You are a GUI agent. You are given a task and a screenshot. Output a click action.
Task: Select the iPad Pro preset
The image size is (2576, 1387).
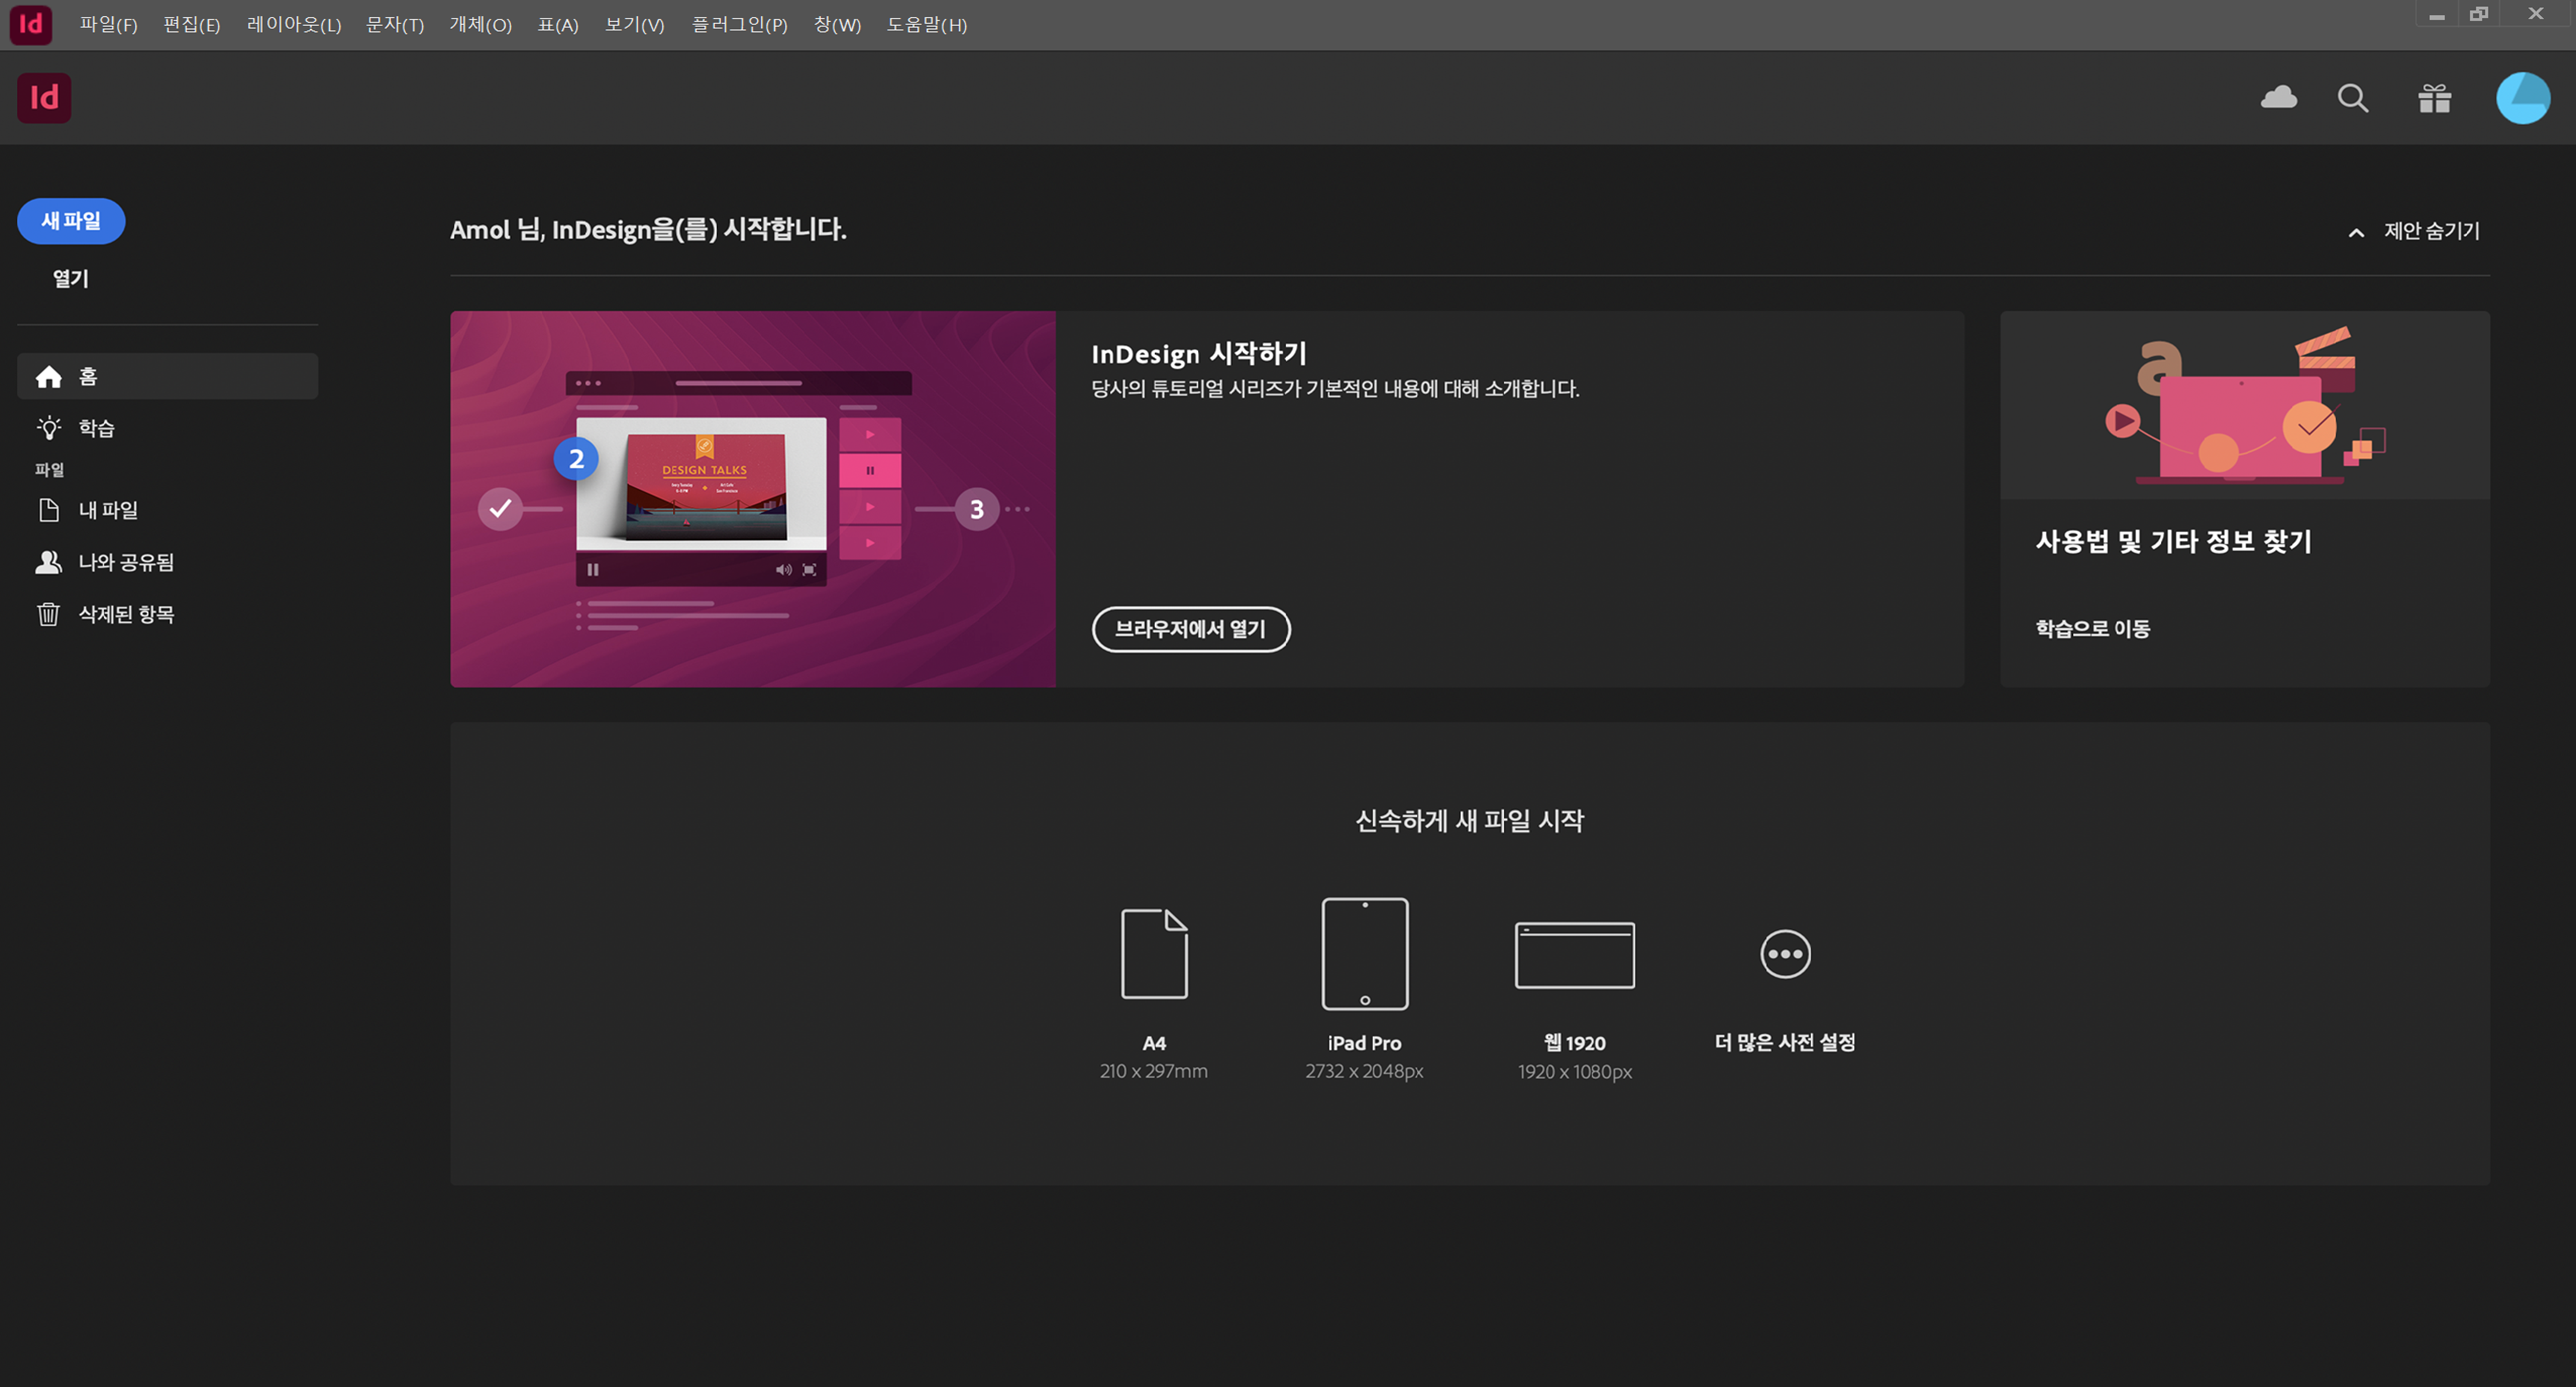(1364, 953)
